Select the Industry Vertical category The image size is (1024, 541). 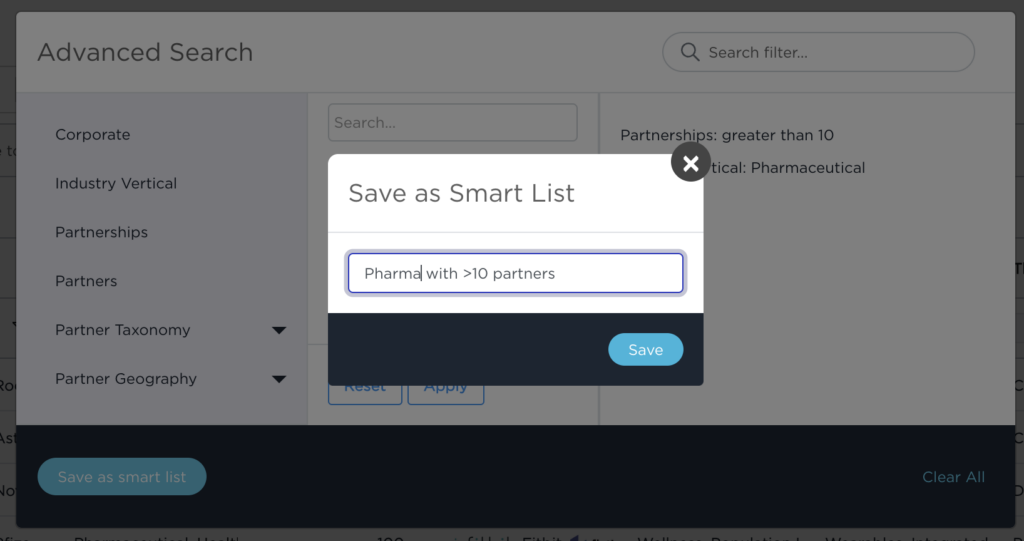(x=116, y=184)
